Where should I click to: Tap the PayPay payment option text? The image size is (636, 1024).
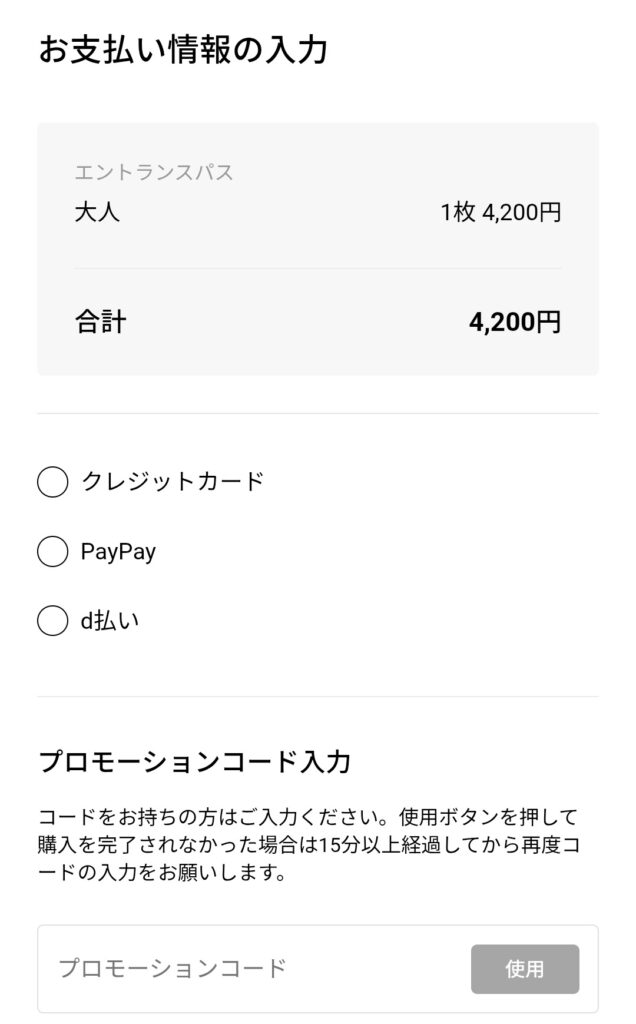pyautogui.click(x=118, y=552)
